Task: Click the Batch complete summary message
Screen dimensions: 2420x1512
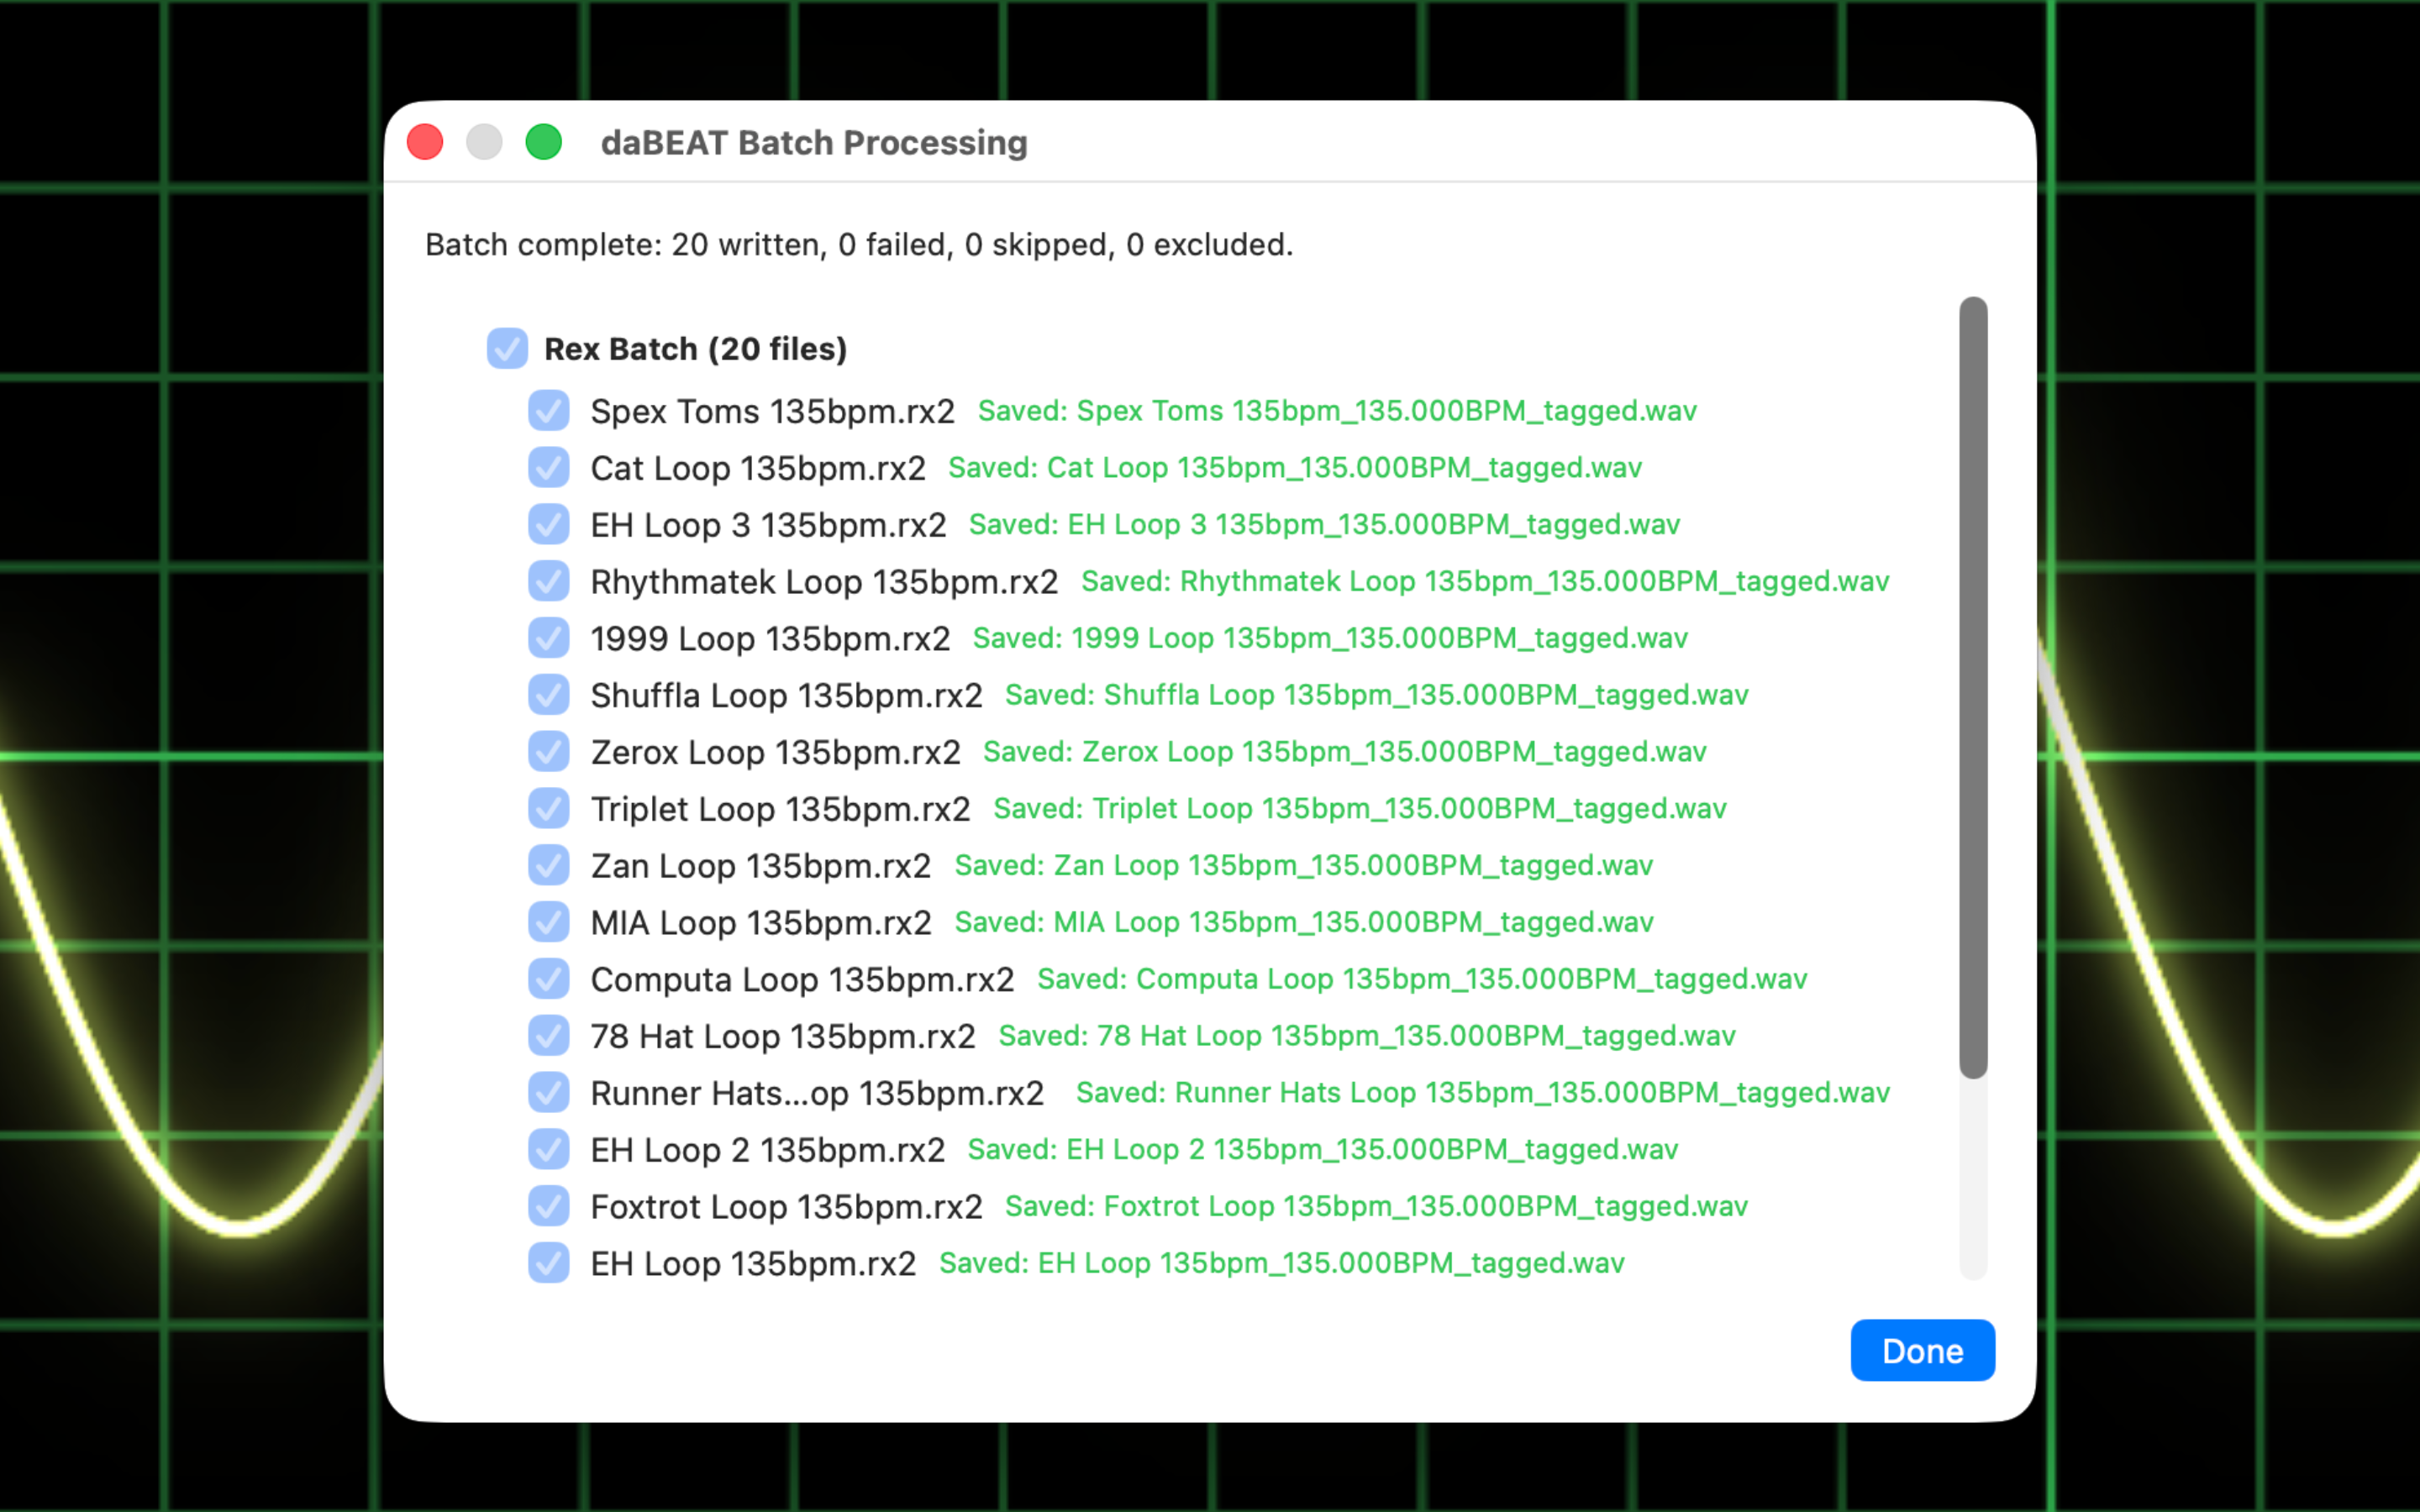Action: [859, 245]
